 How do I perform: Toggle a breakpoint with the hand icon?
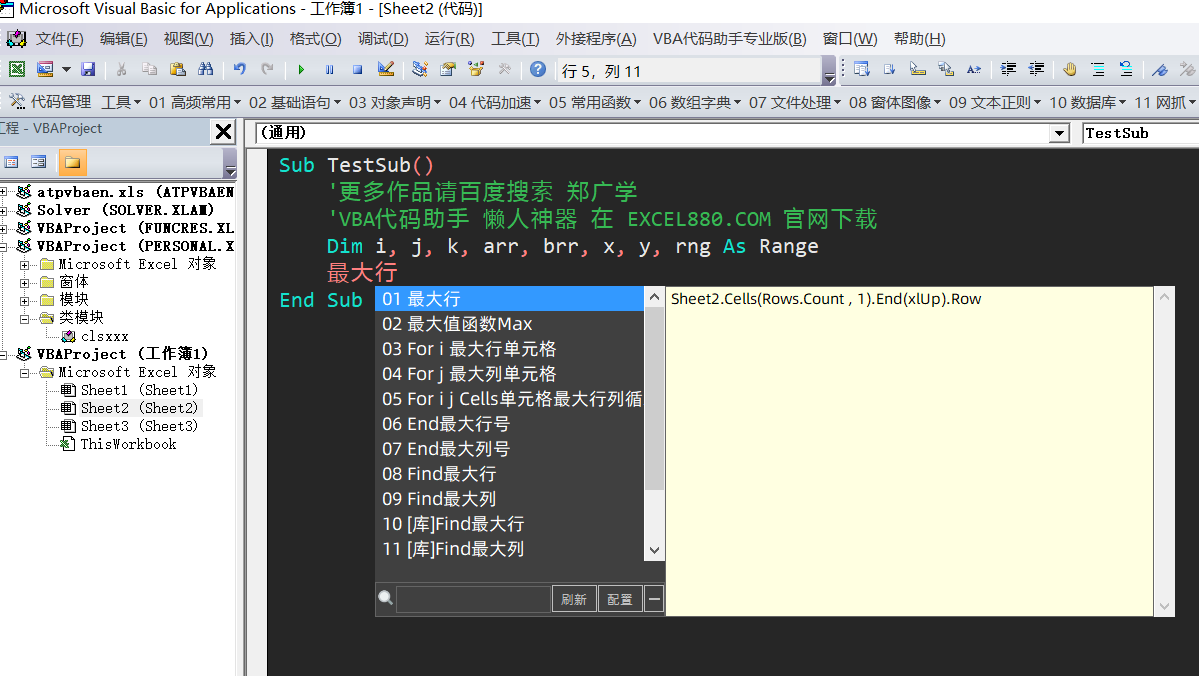tap(1070, 70)
